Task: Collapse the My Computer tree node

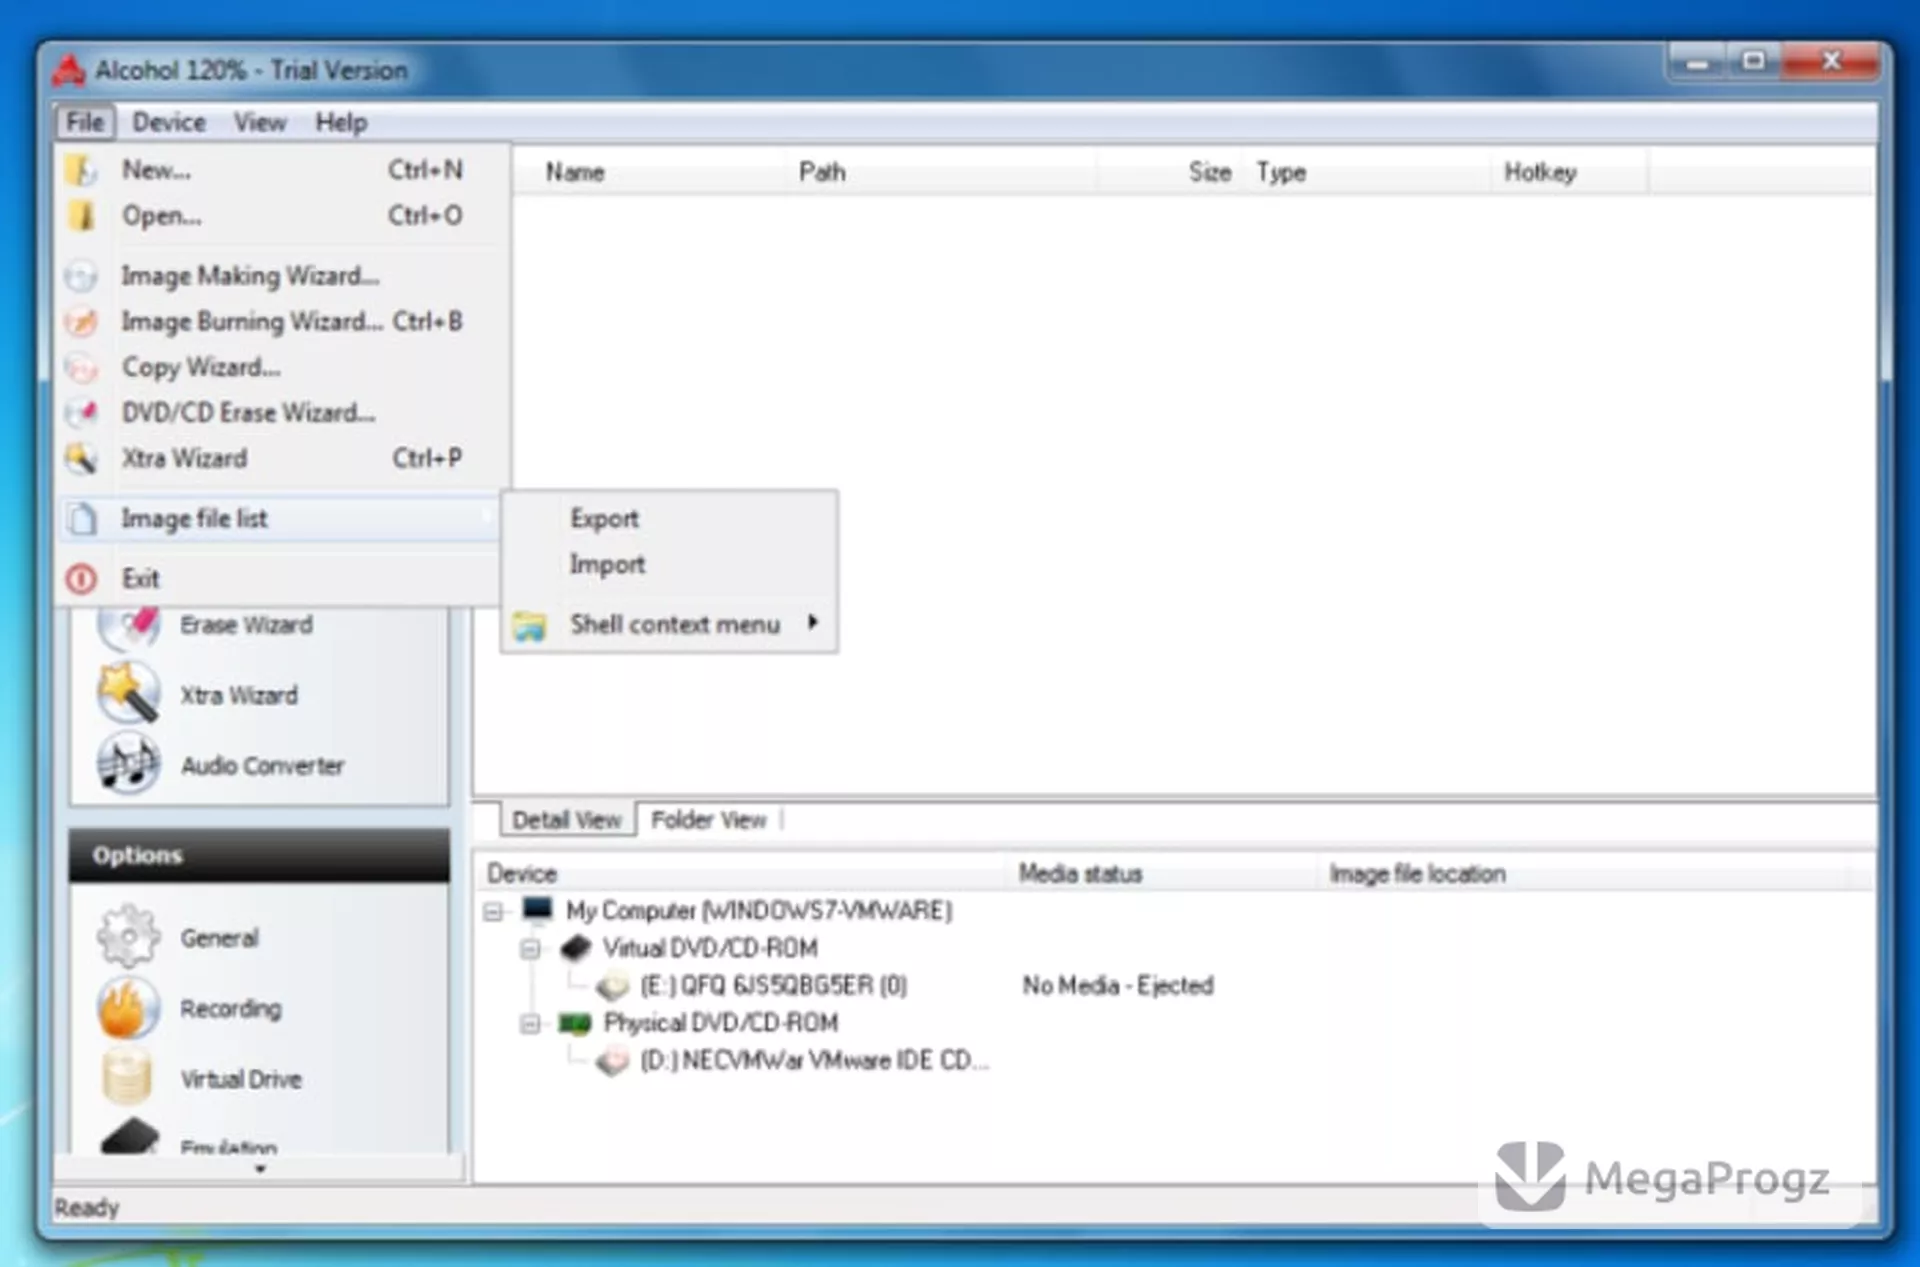Action: 493,911
